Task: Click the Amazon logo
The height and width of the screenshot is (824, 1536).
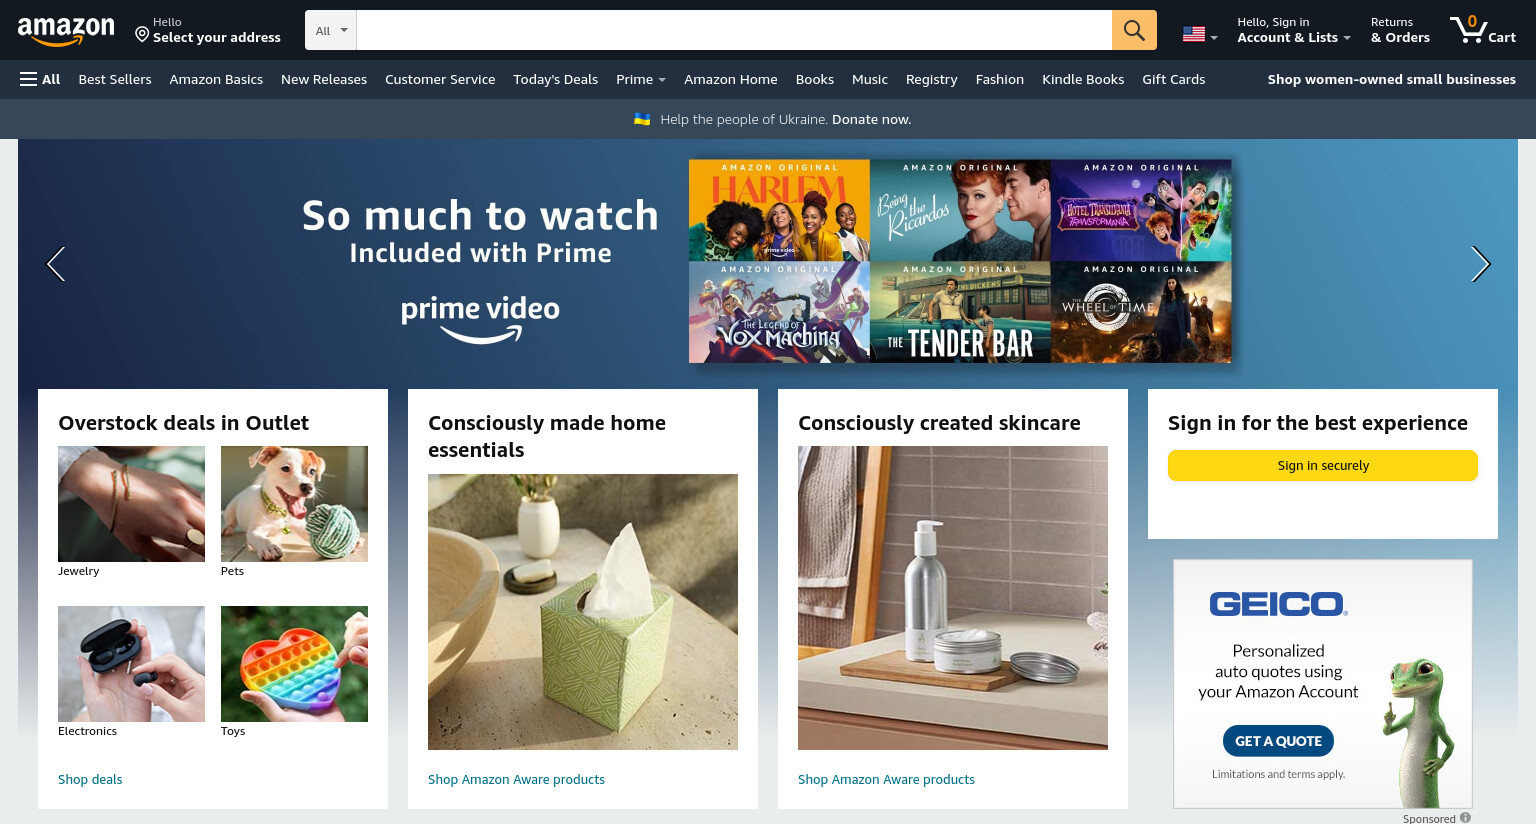Action: tap(66, 31)
